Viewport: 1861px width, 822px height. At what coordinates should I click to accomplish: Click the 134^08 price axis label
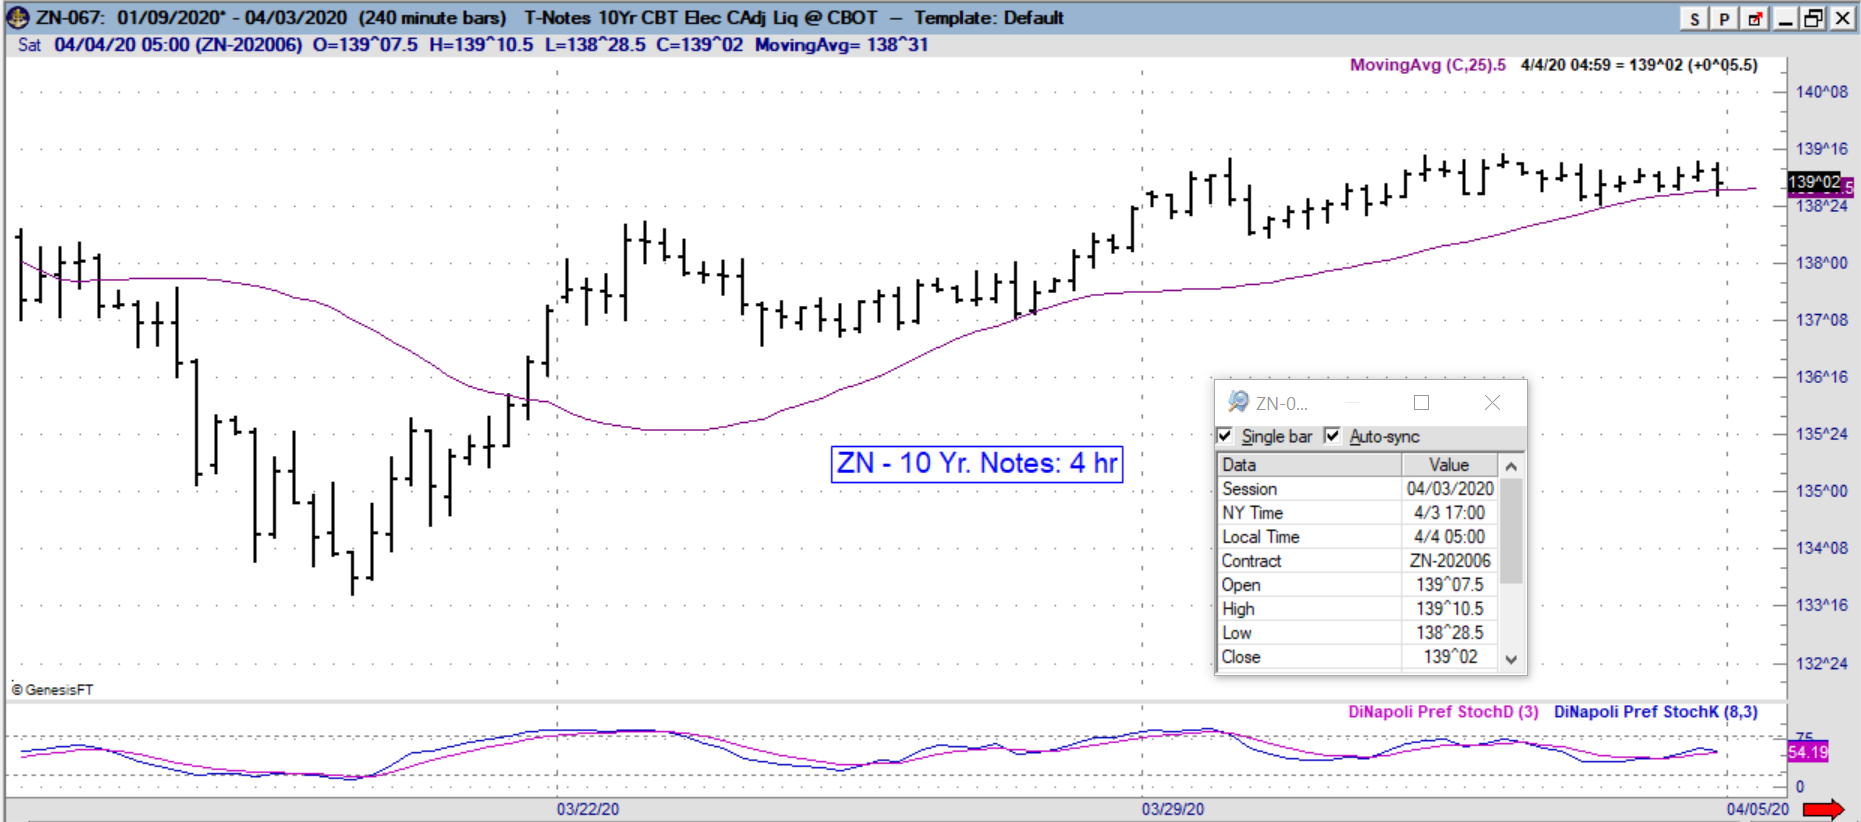(x=1822, y=548)
